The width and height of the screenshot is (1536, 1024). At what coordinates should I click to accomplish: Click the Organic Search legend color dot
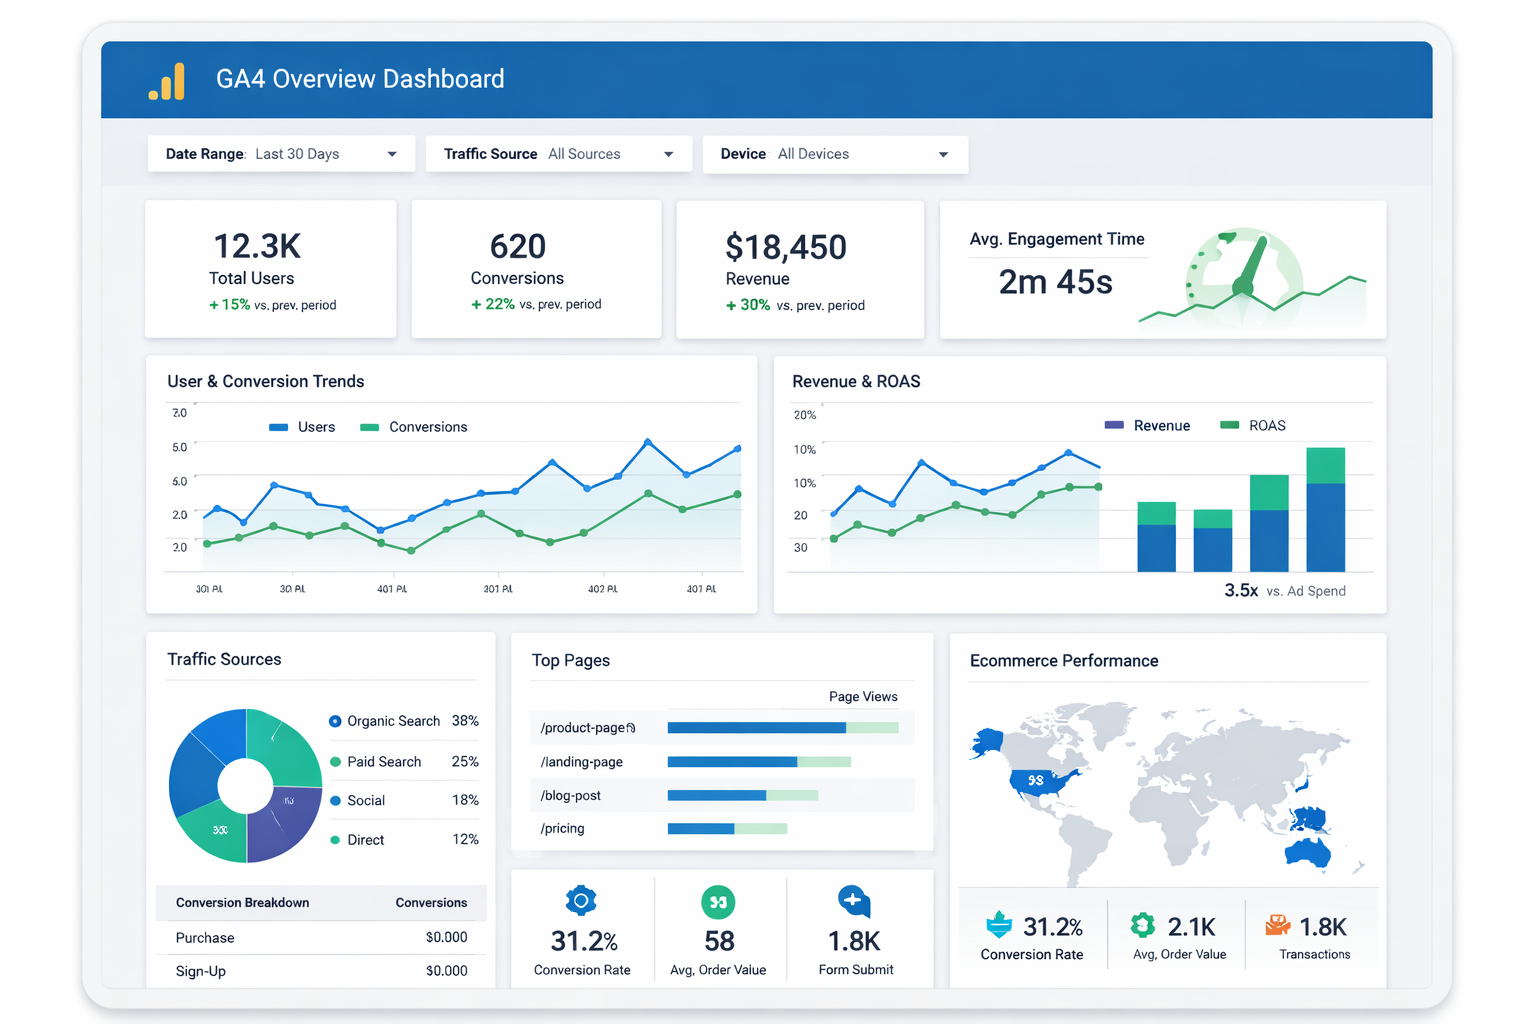(335, 721)
